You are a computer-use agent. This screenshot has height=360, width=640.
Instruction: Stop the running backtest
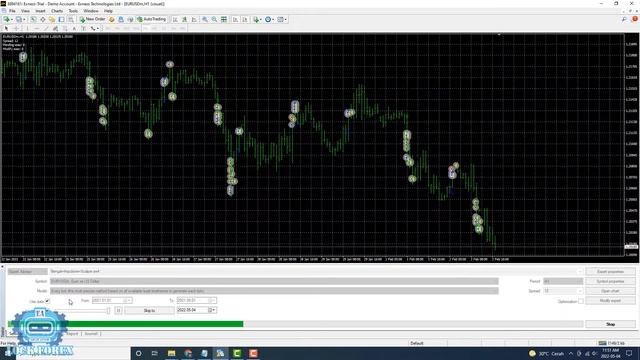click(x=611, y=324)
